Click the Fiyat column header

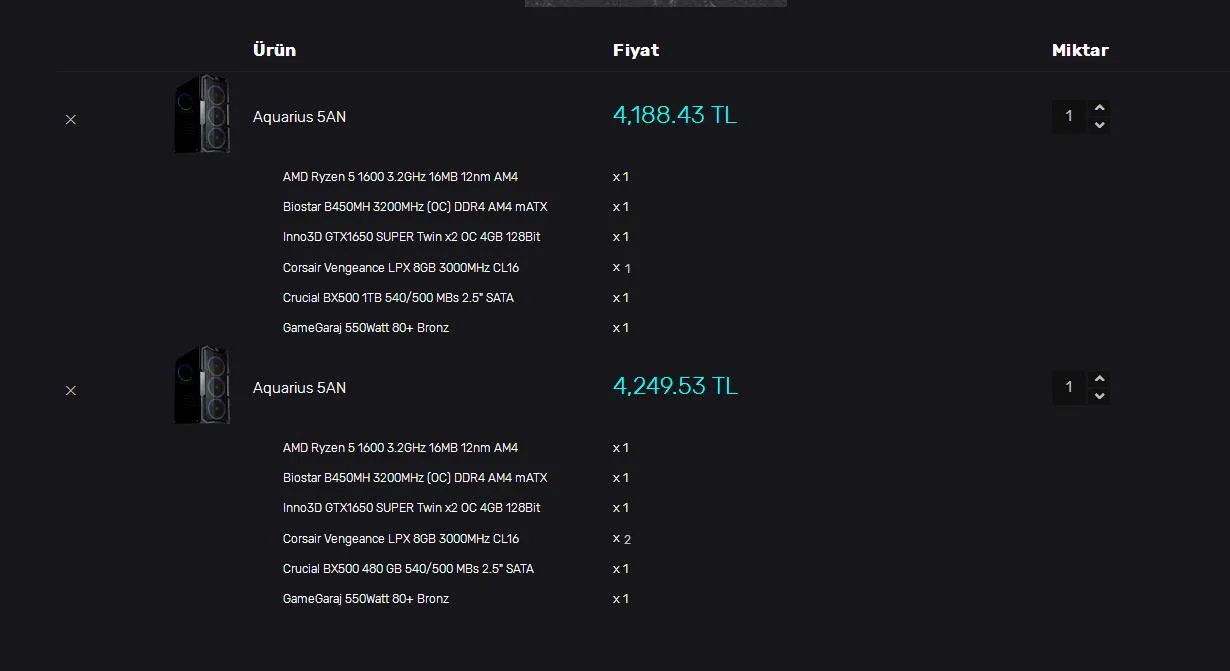635,50
